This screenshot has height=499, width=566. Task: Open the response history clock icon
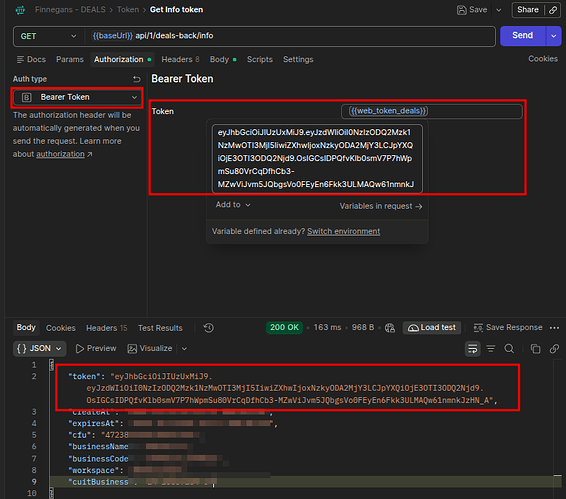tap(208, 328)
